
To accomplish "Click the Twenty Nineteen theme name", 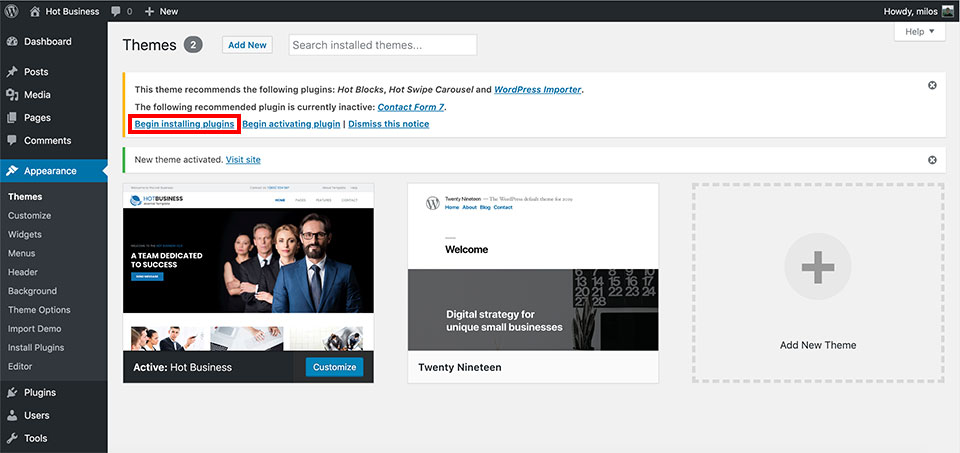I will [460, 367].
